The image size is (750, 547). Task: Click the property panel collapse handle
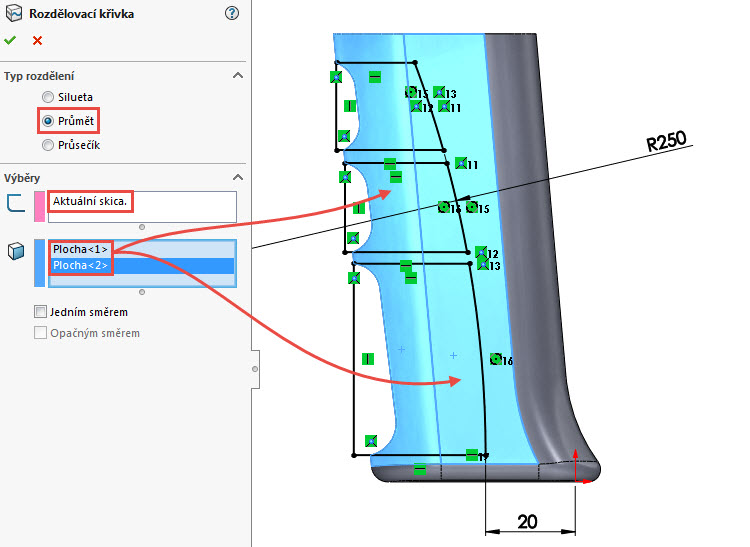click(255, 369)
